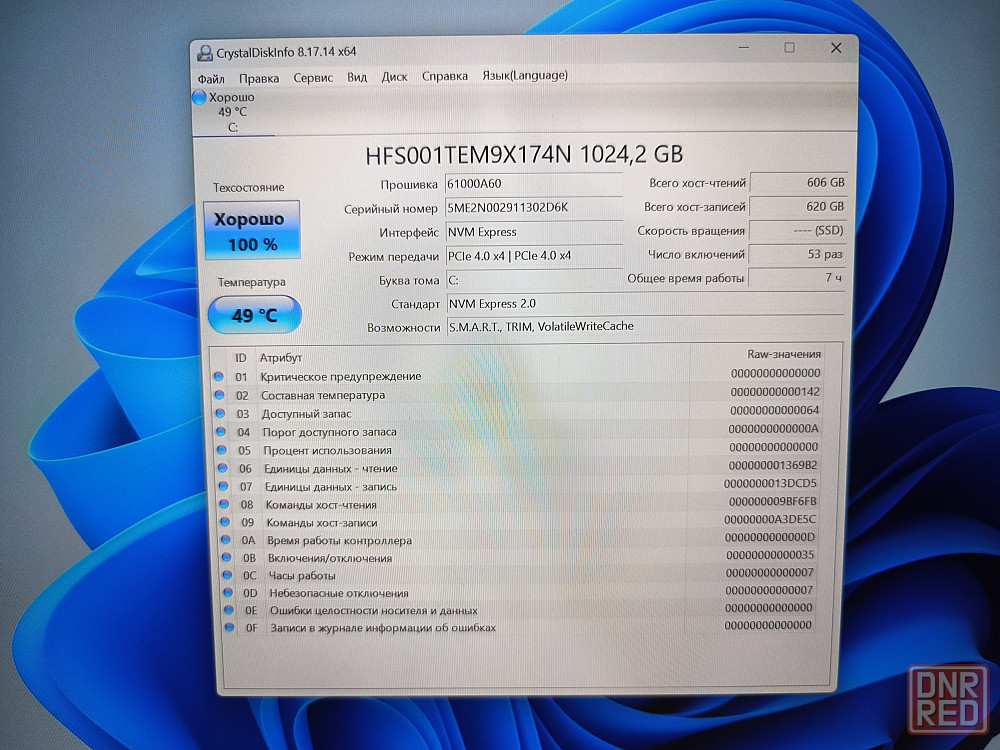Click status dot for Команды хост-чтения row

tap(224, 504)
